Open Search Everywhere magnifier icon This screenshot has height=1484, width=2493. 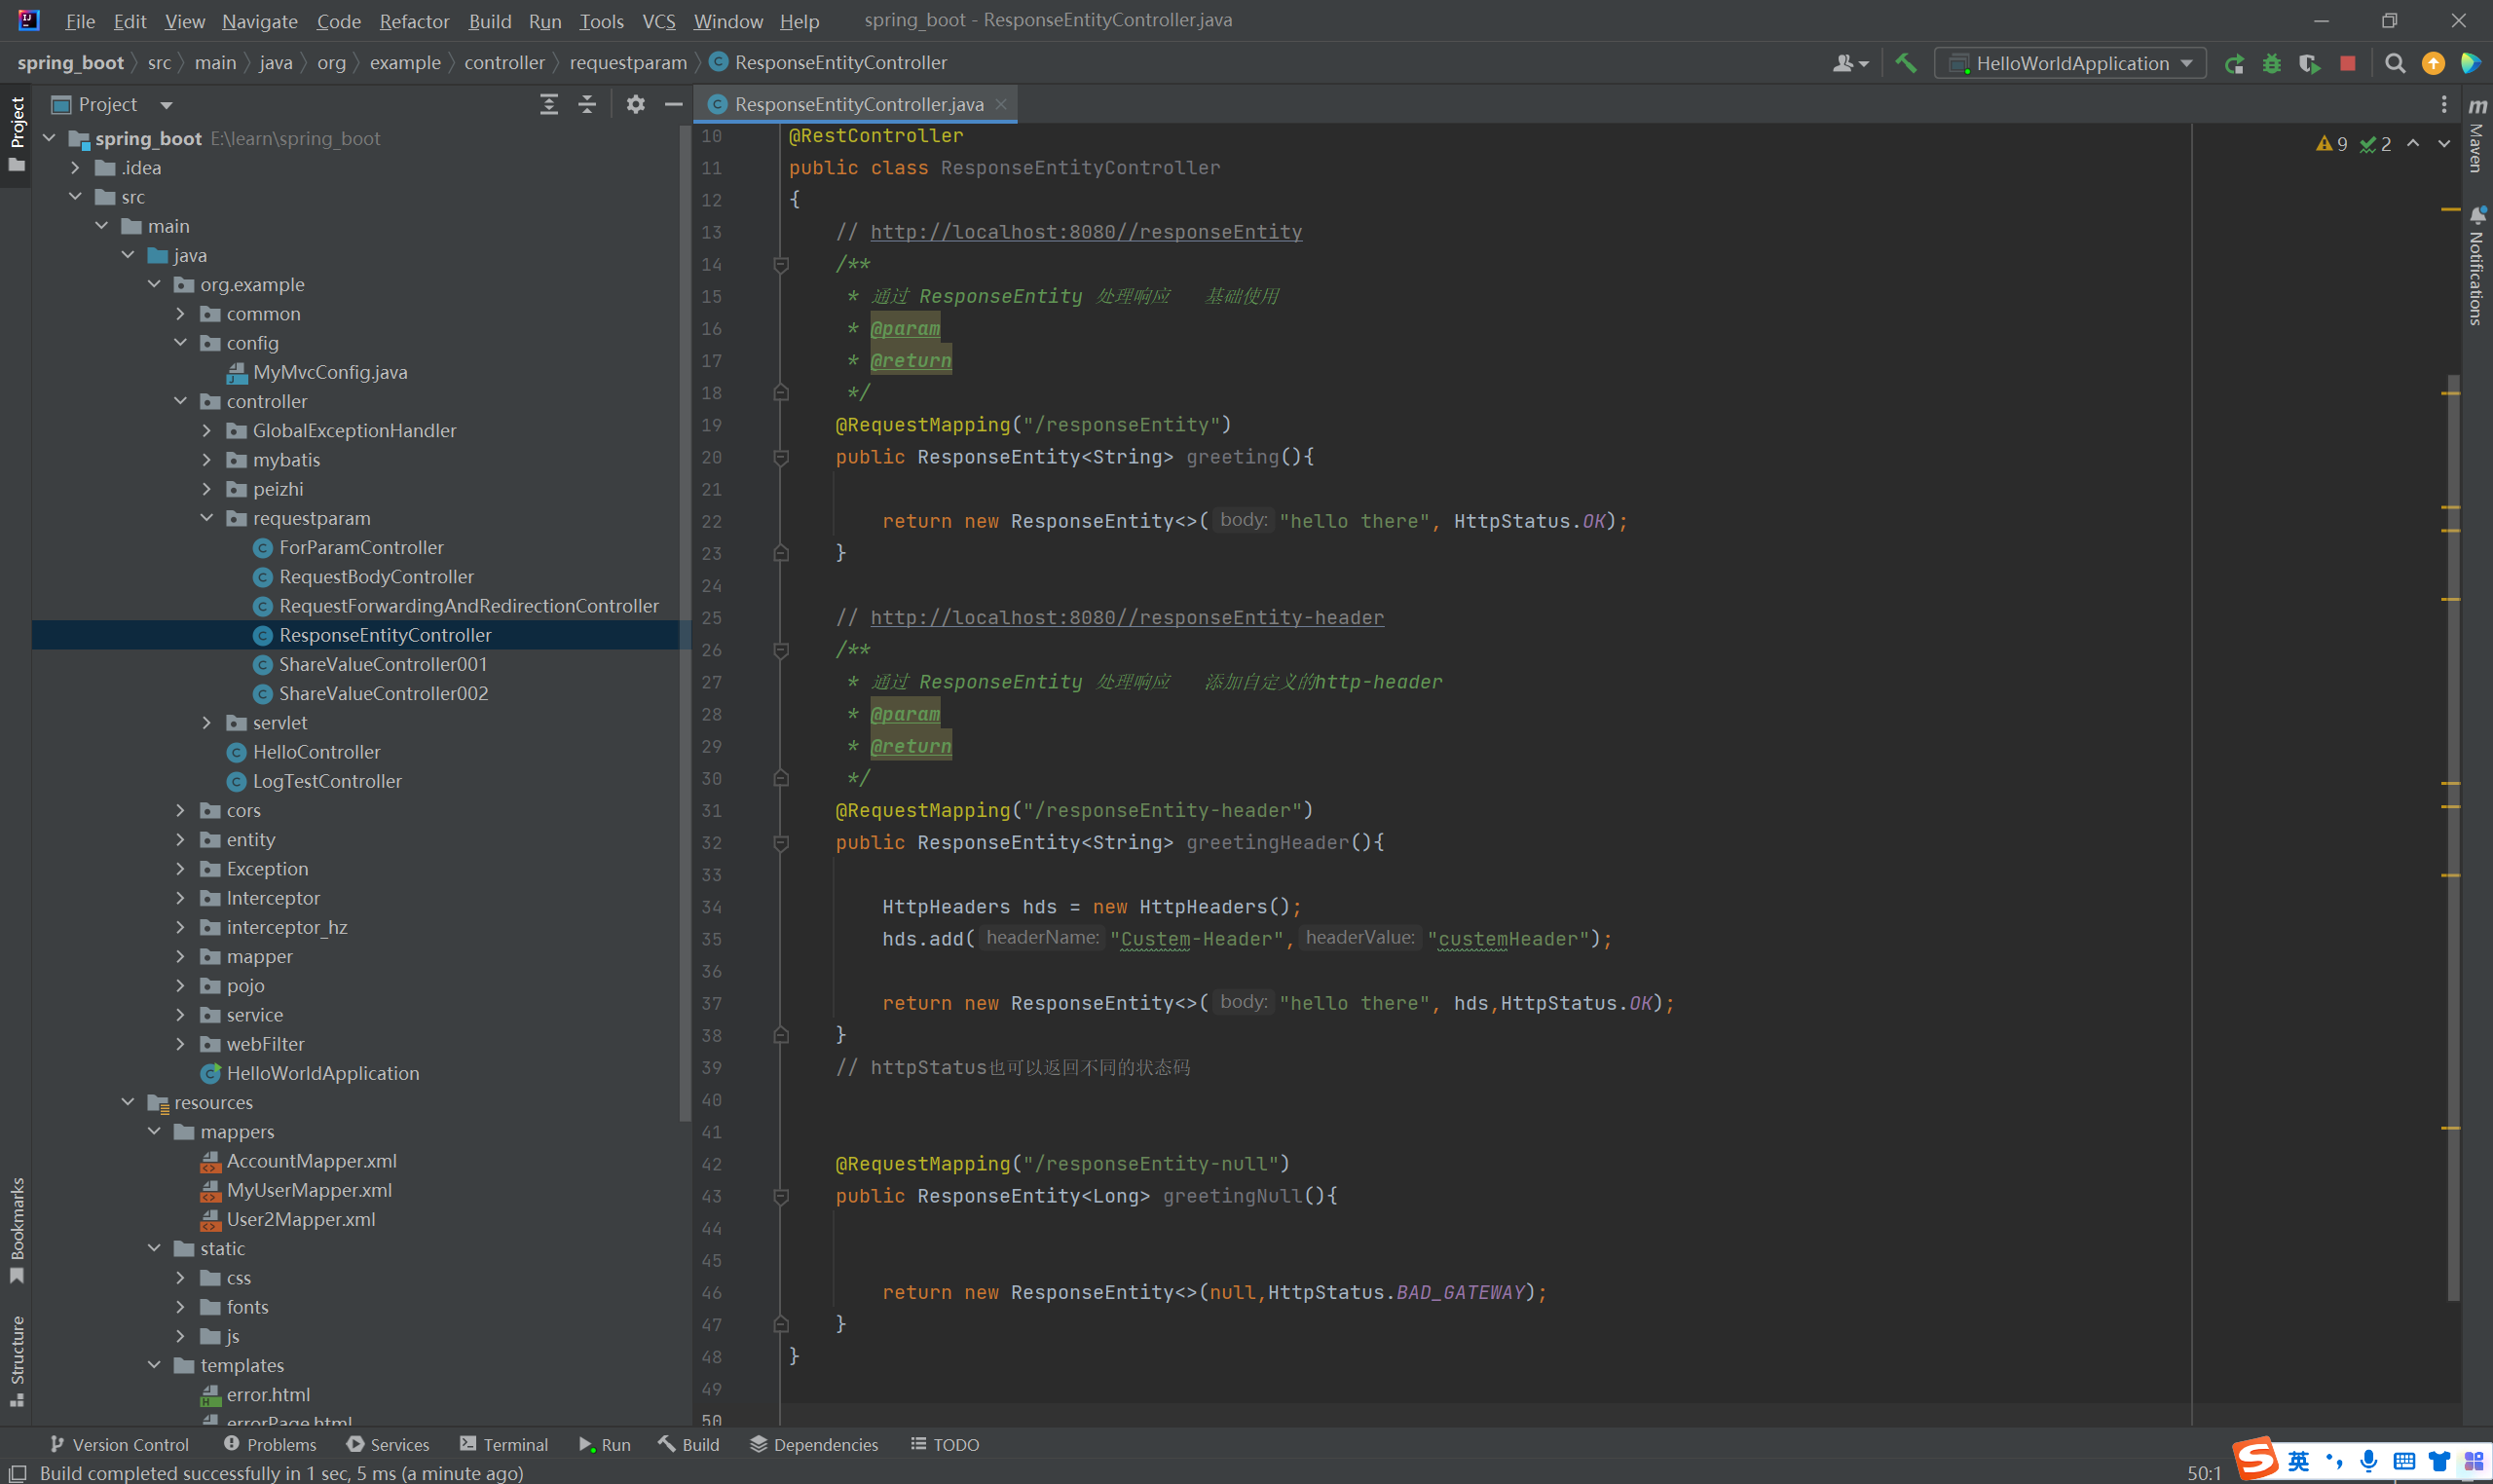[x=2395, y=64]
